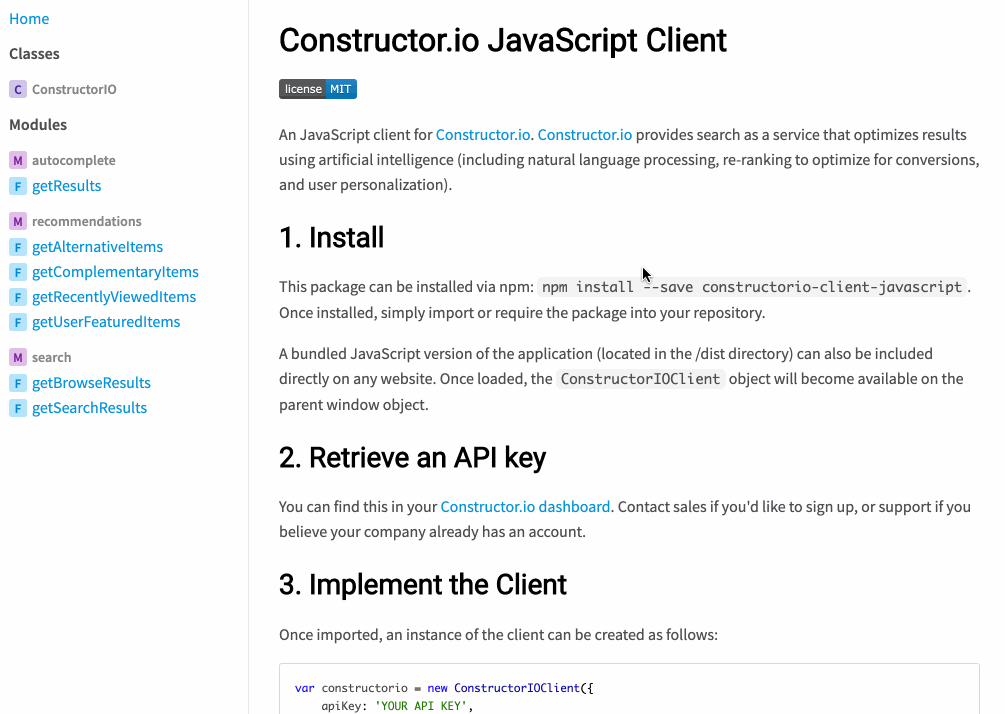Click the '3. Implement the Client' heading
1005x714 pixels.
422,585
